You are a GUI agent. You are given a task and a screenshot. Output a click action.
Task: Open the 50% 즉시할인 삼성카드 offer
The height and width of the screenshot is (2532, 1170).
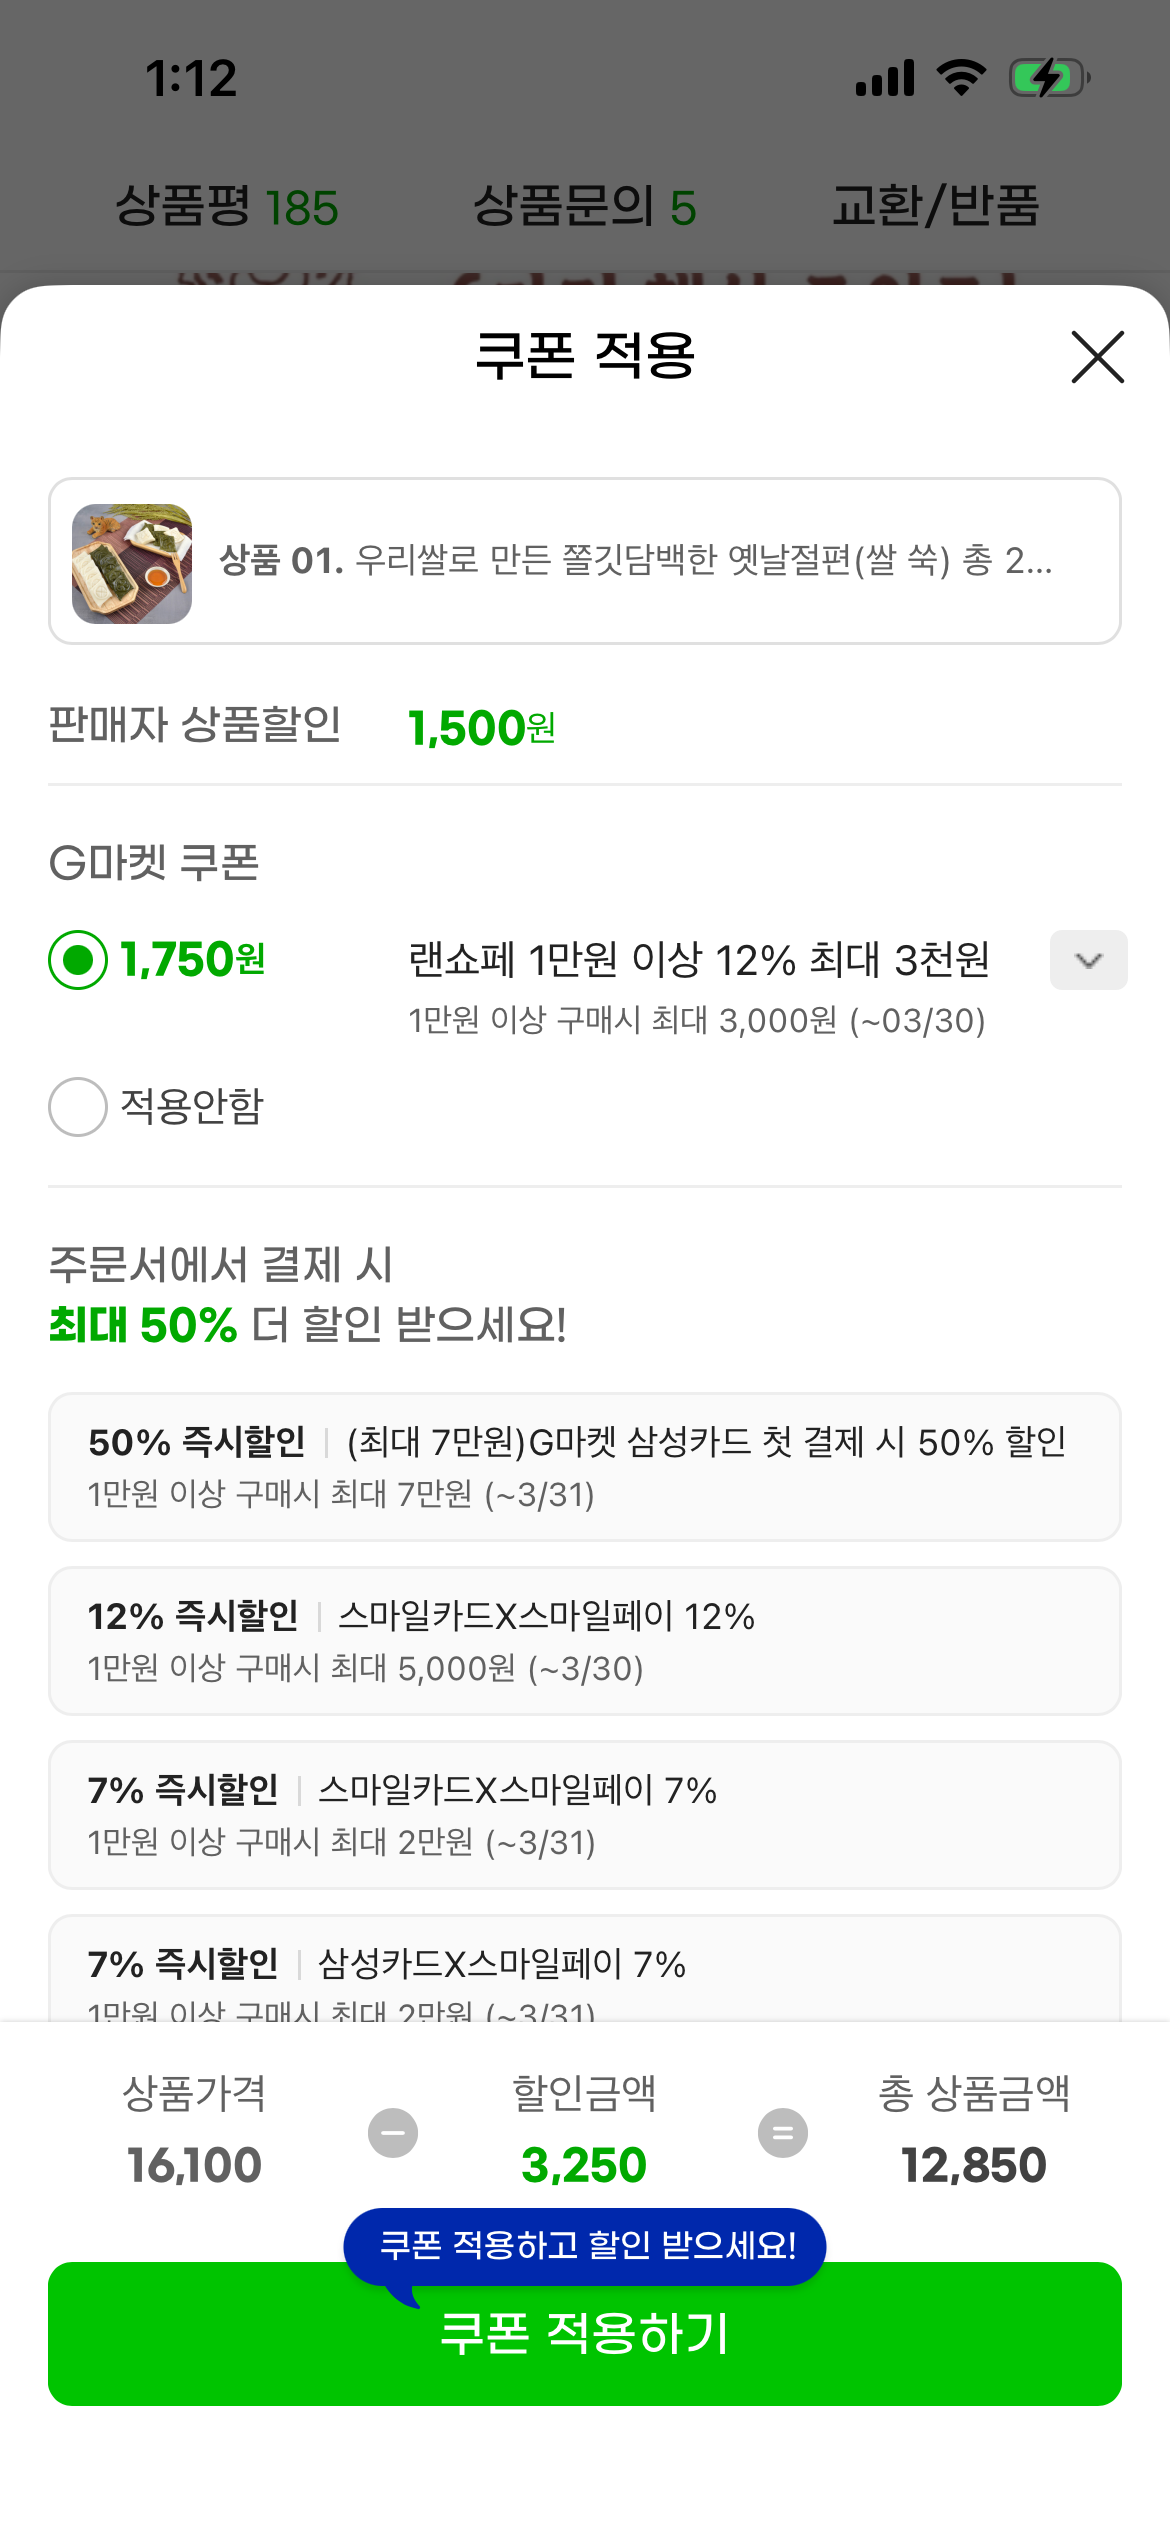click(585, 1466)
